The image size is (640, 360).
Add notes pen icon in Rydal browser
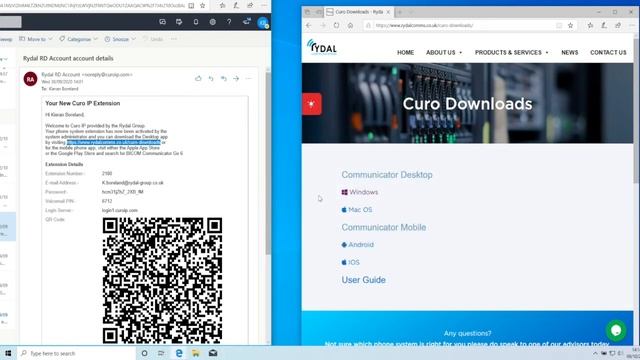click(604, 25)
